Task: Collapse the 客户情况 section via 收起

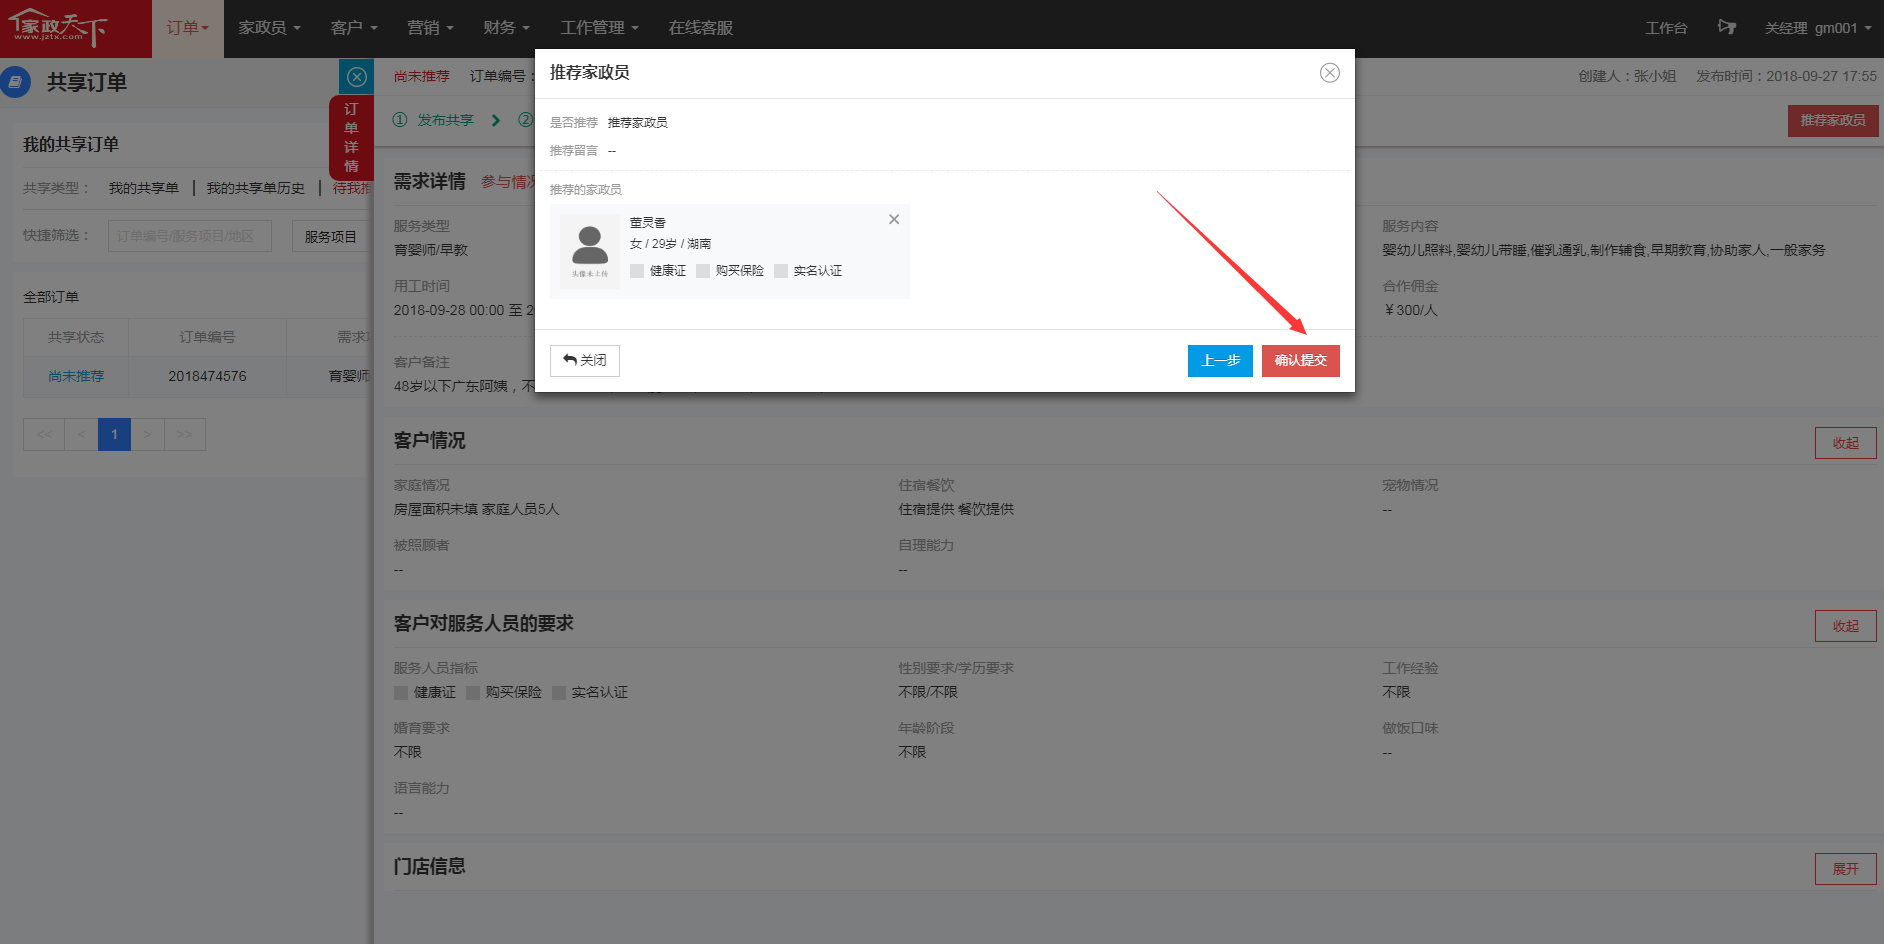Action: point(1846,443)
